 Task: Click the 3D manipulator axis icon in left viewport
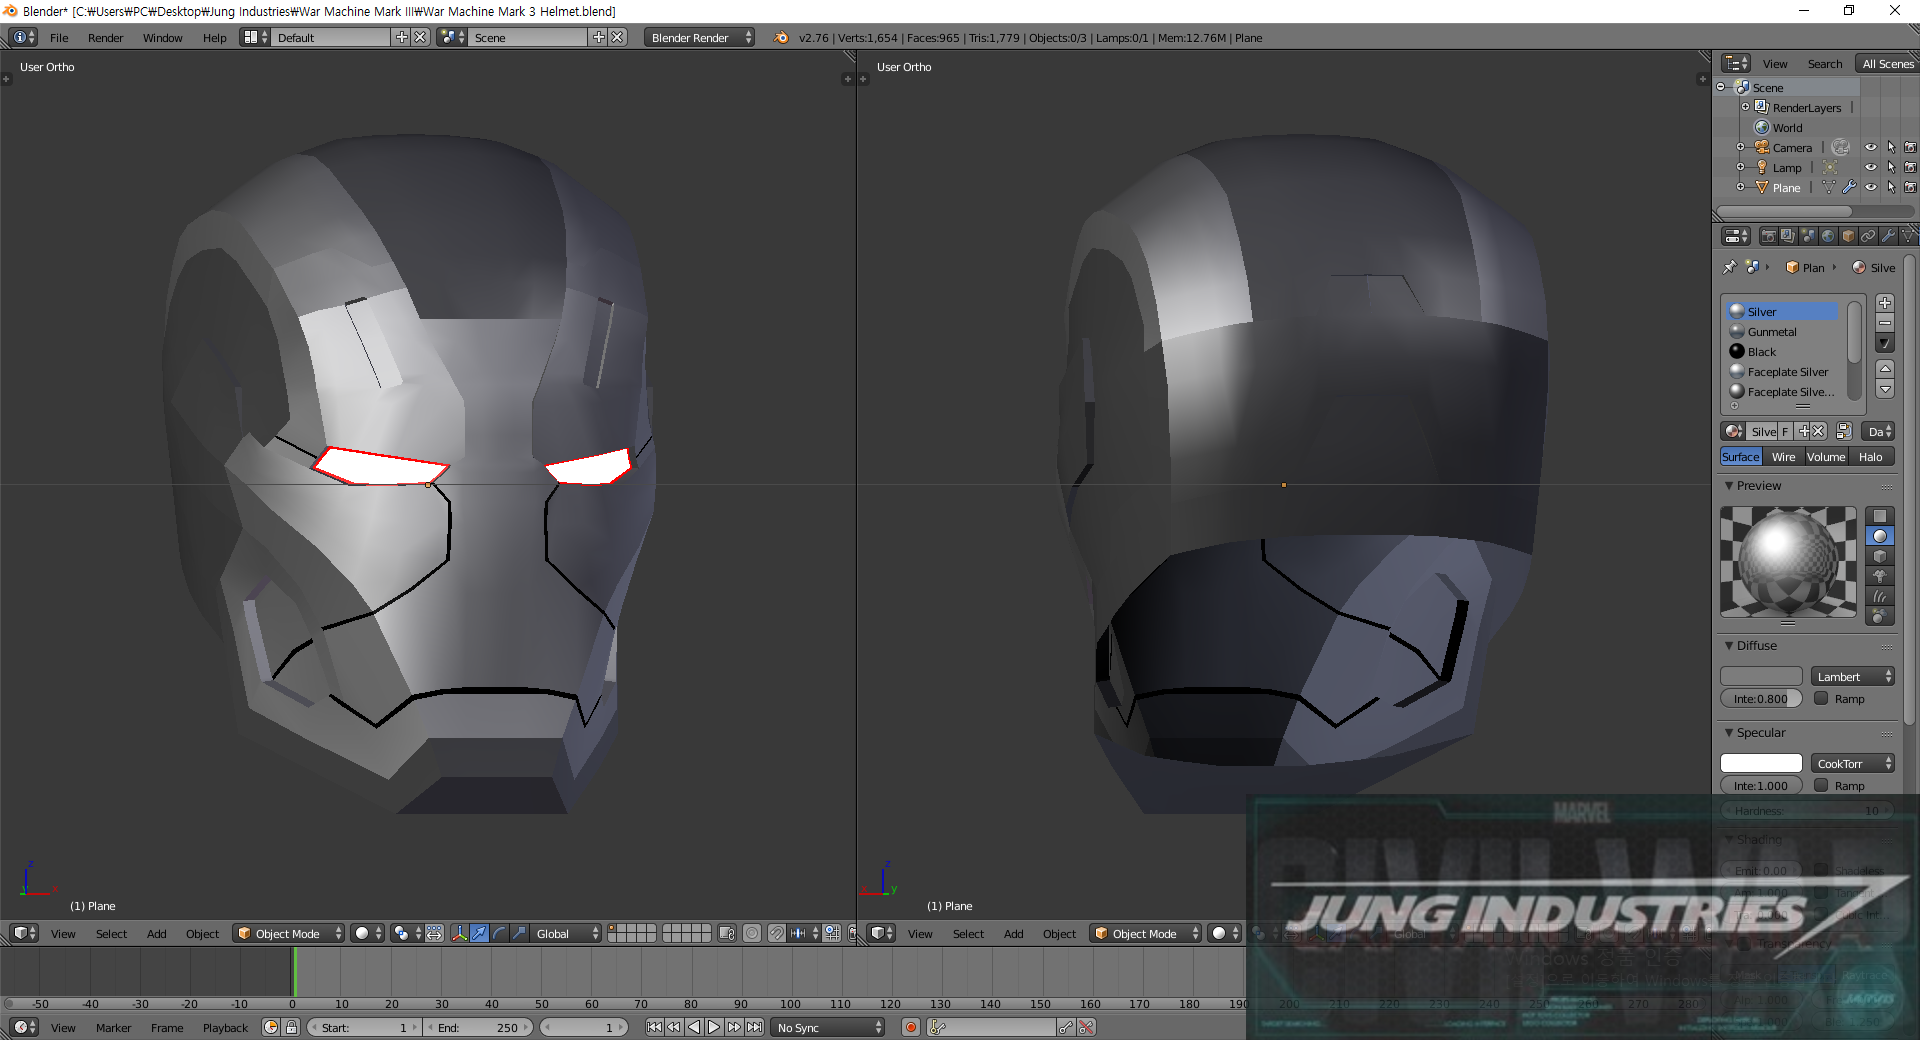tap(459, 933)
